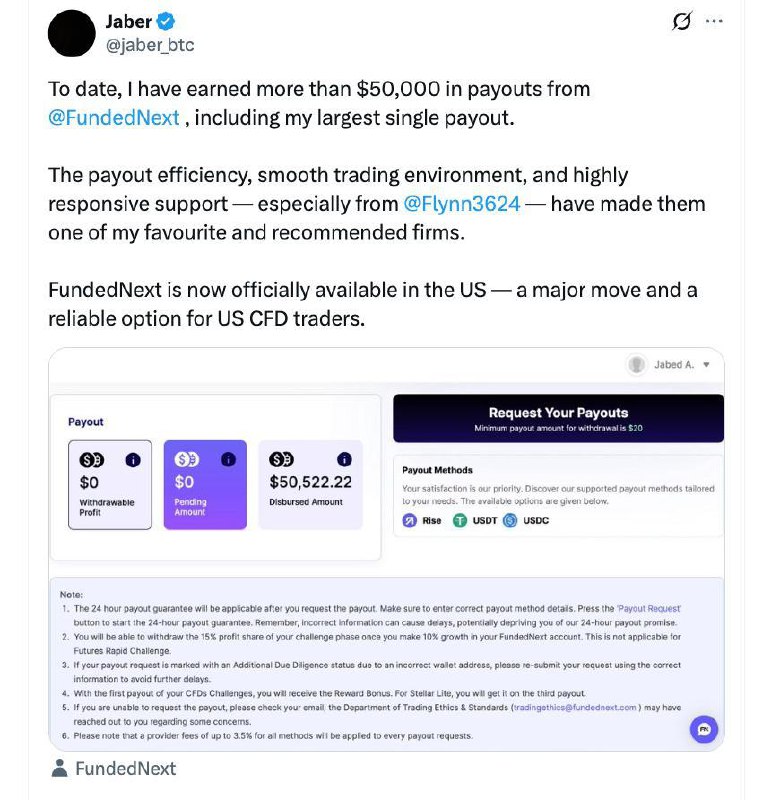Click the tradingethics@fundednext.com email link
780x800 pixels.
pyautogui.click(x=575, y=707)
